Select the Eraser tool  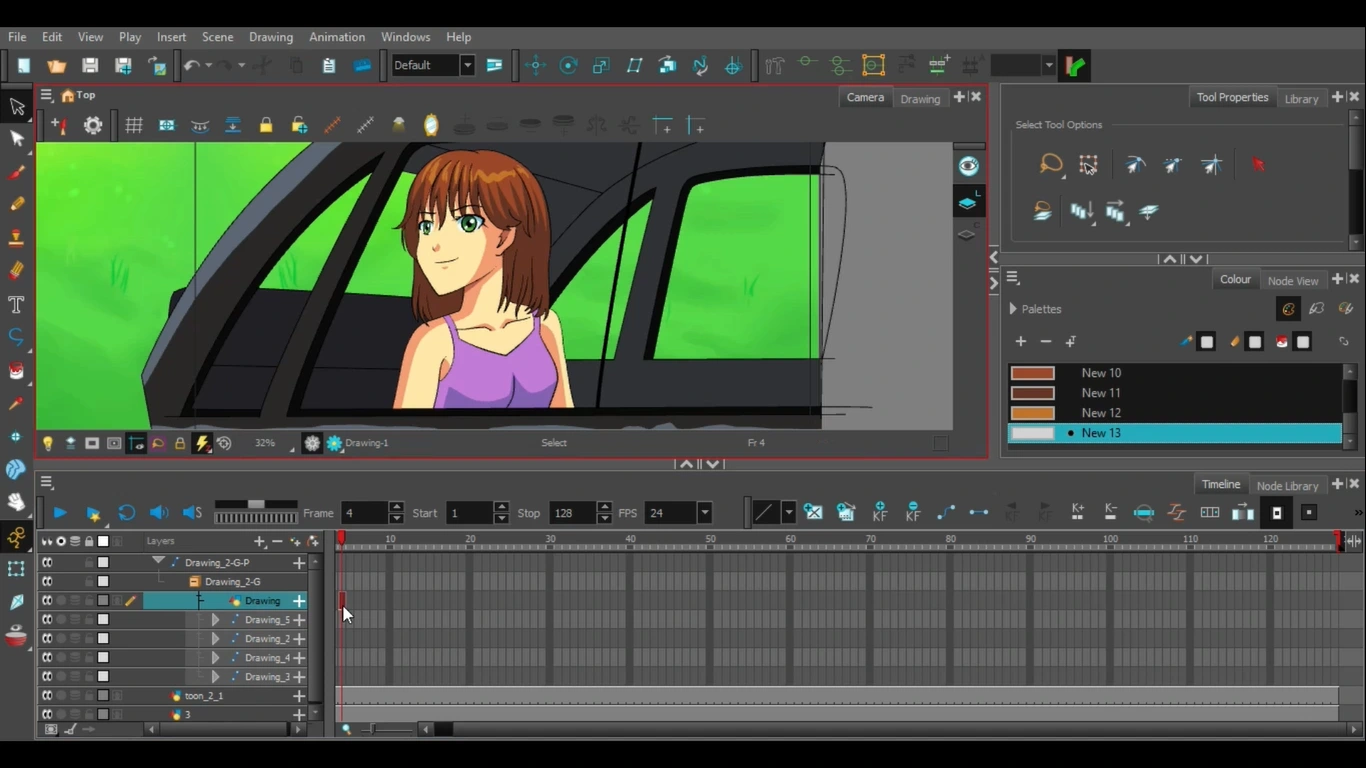17,270
